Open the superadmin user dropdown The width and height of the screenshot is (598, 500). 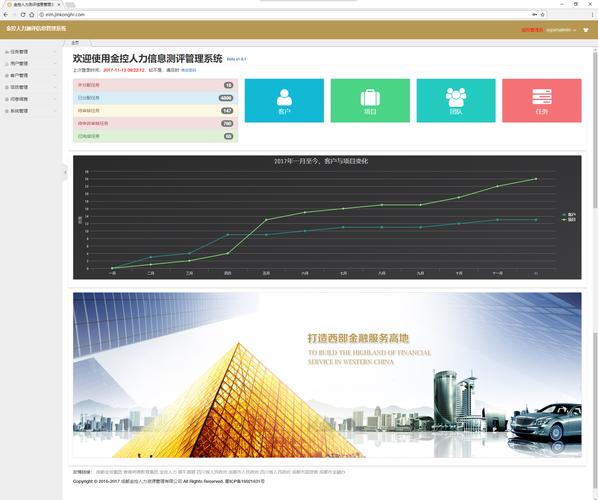coord(561,30)
